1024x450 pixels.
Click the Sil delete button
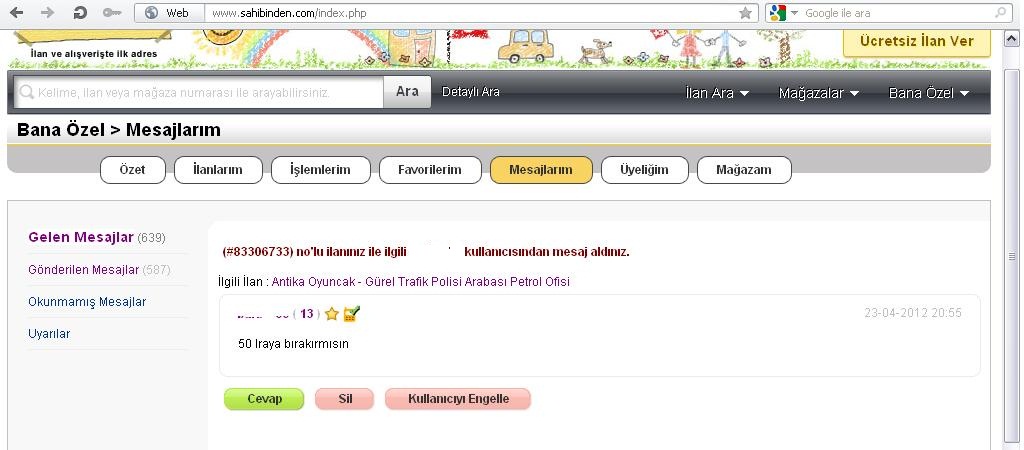344,399
